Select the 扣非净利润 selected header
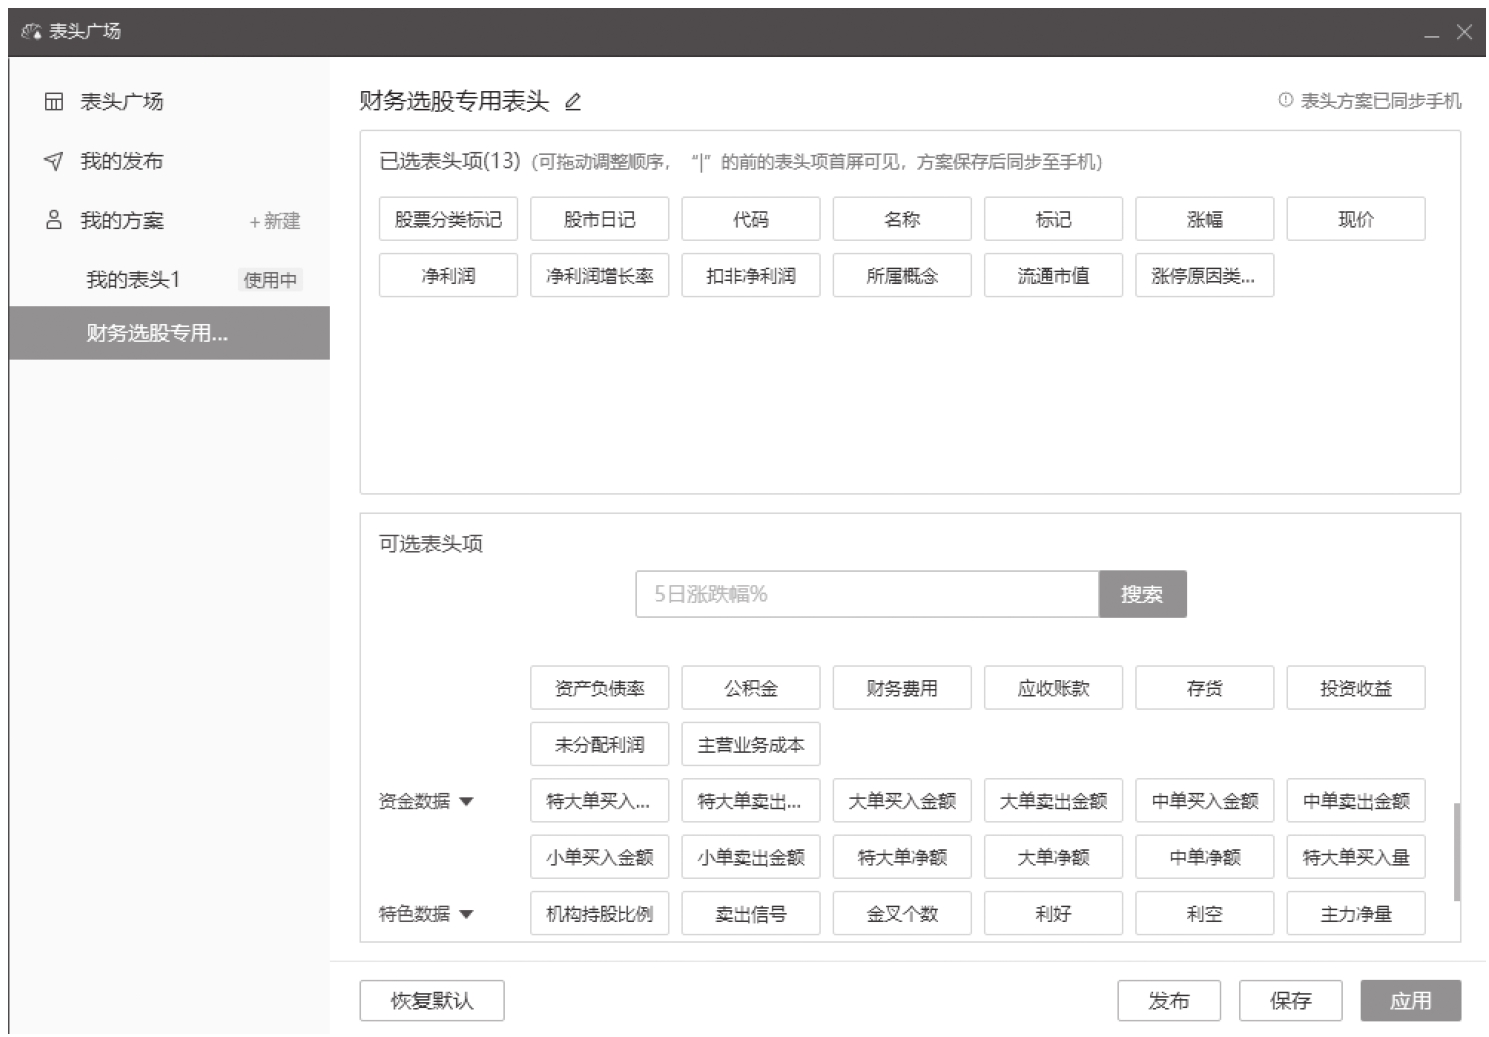 pyautogui.click(x=751, y=276)
